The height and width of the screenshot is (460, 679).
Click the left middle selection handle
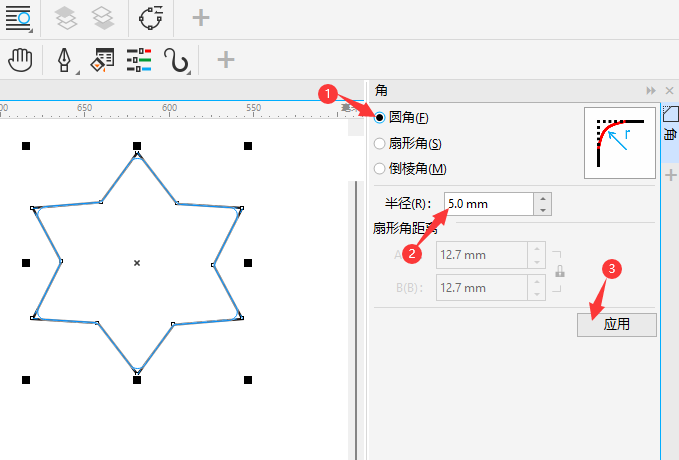tap(26, 263)
